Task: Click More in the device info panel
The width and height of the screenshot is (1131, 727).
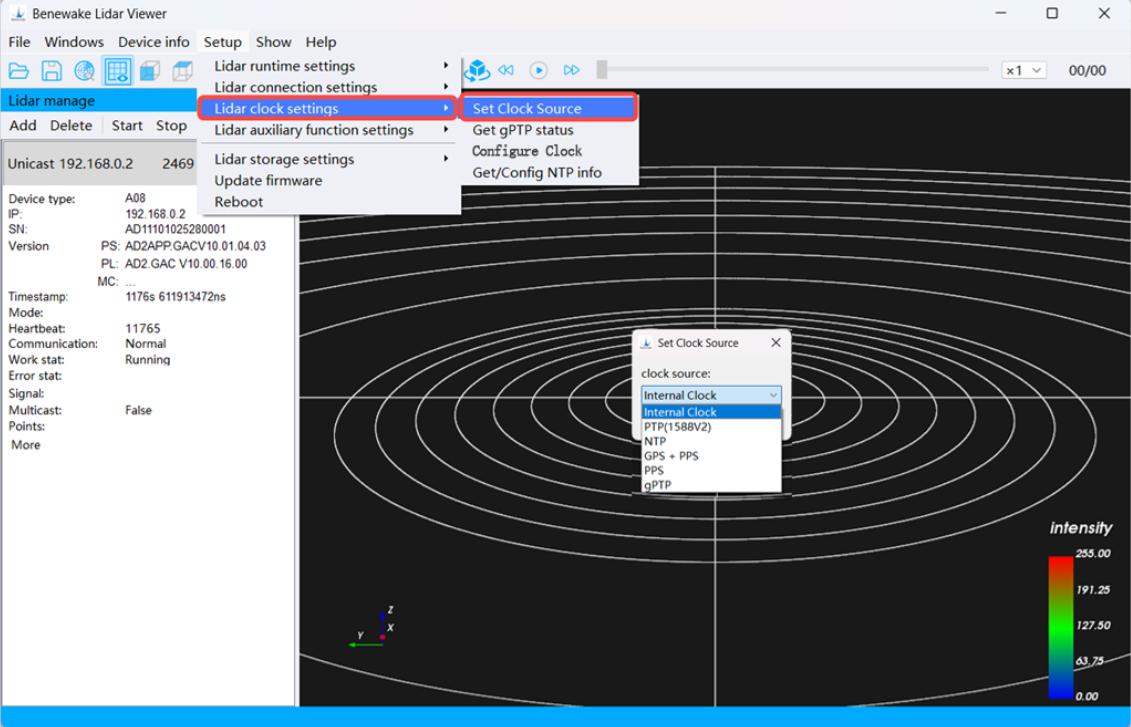Action: point(26,445)
